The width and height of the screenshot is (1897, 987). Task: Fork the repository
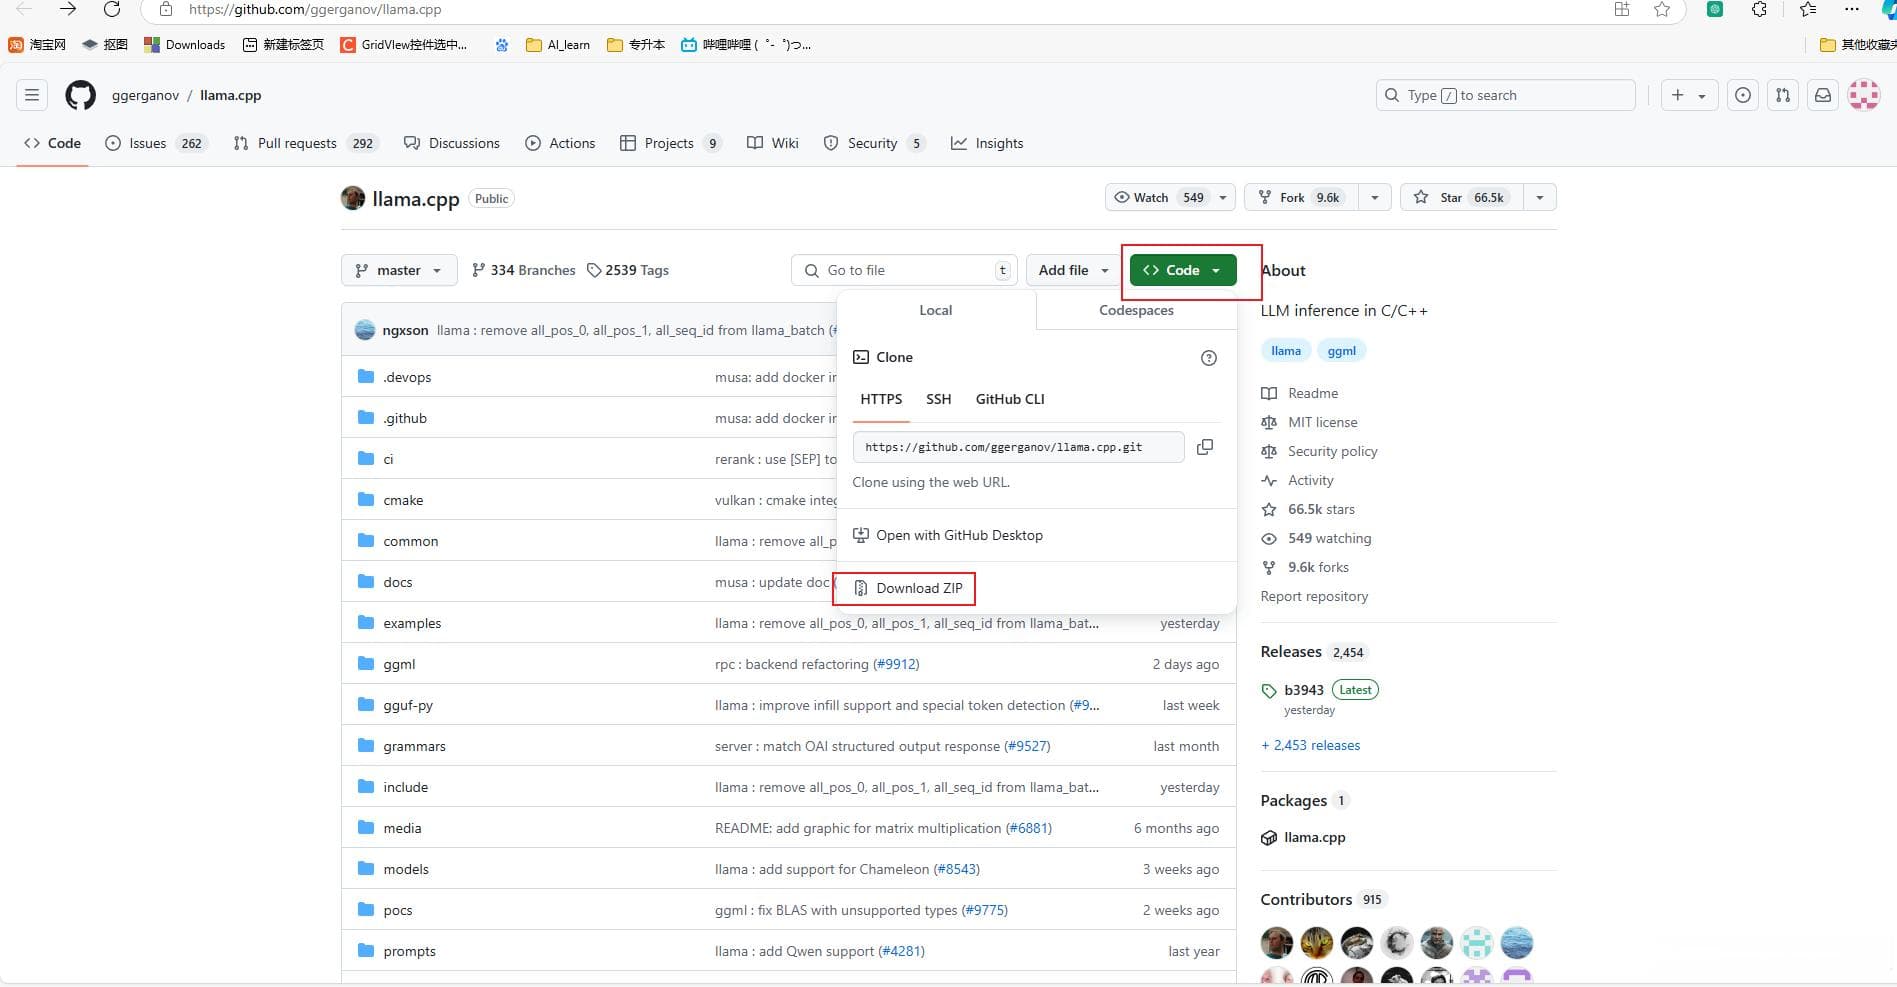[1302, 197]
